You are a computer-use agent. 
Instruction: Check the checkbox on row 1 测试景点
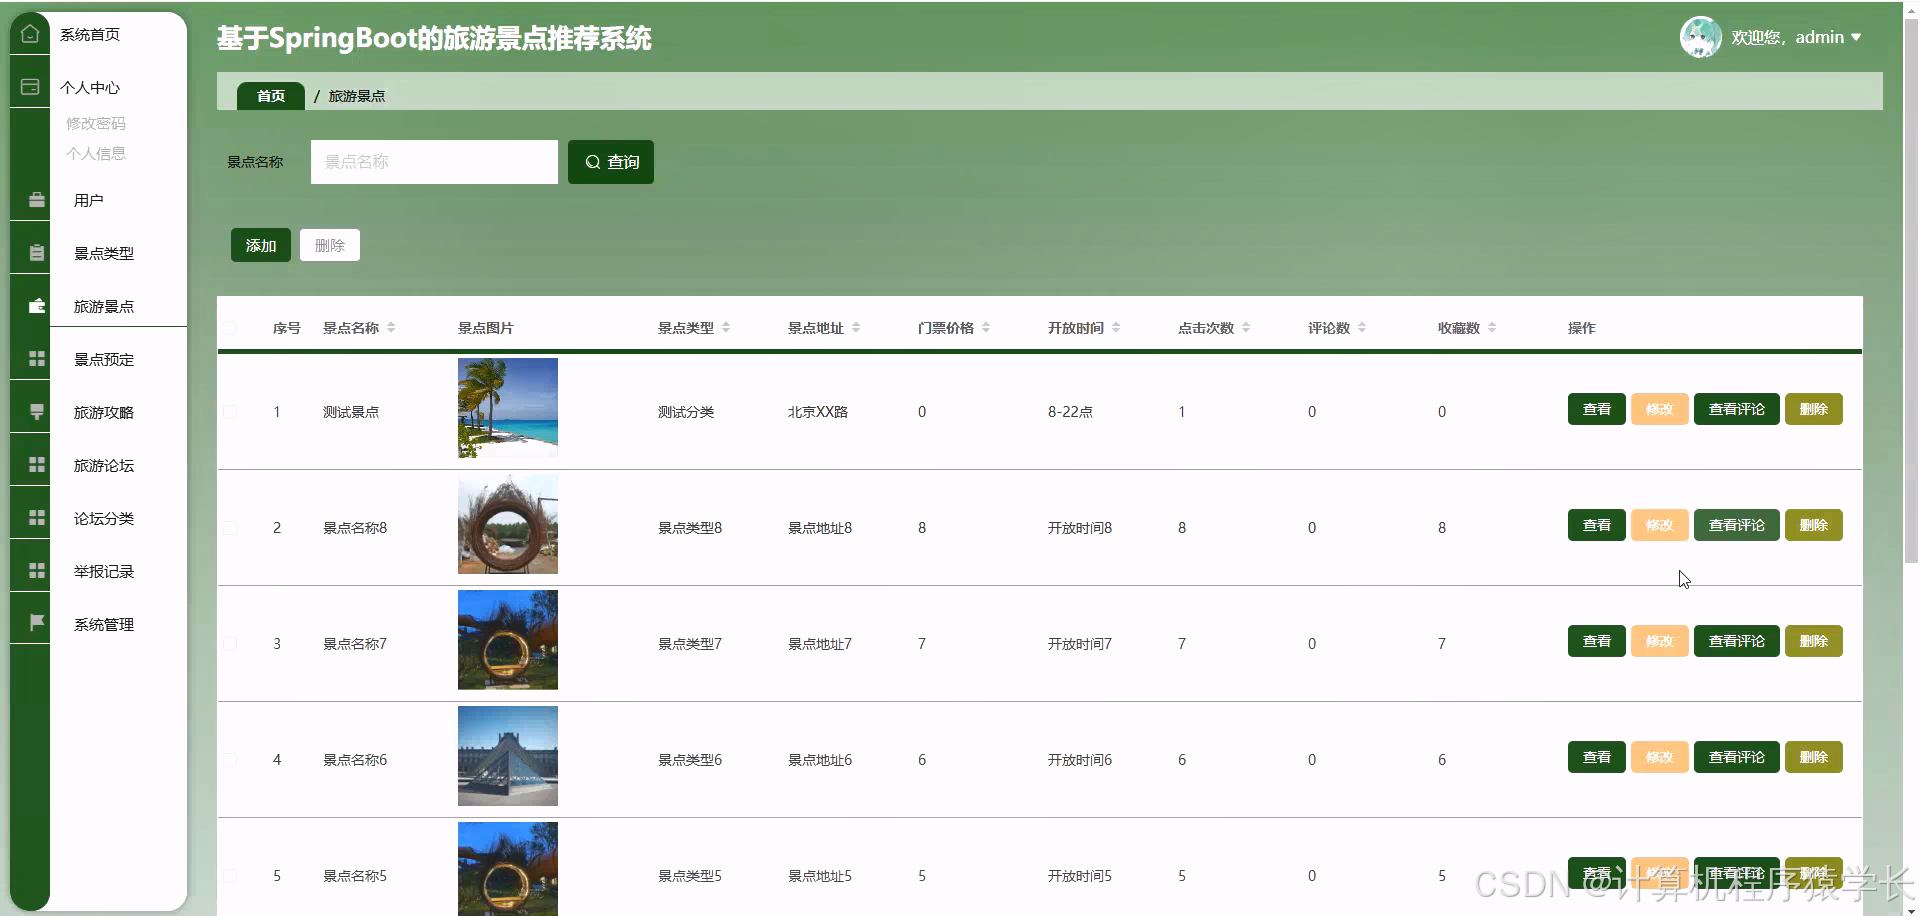tap(230, 411)
